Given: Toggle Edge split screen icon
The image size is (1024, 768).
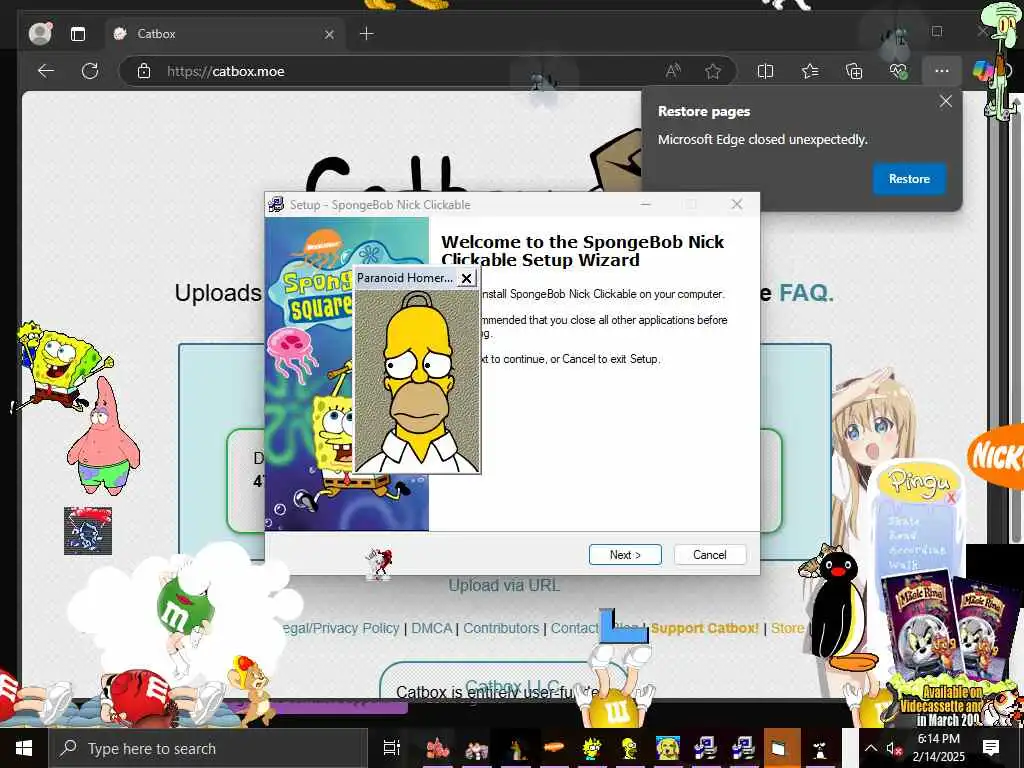Looking at the screenshot, I should [765, 71].
